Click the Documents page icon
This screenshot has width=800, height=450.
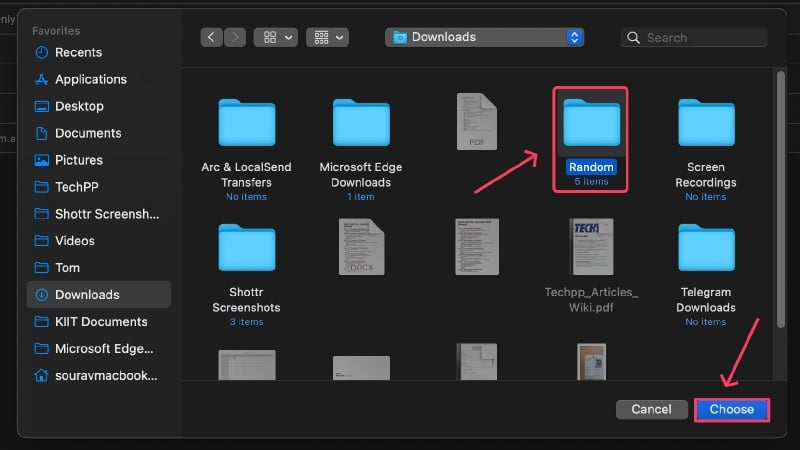pyautogui.click(x=41, y=133)
